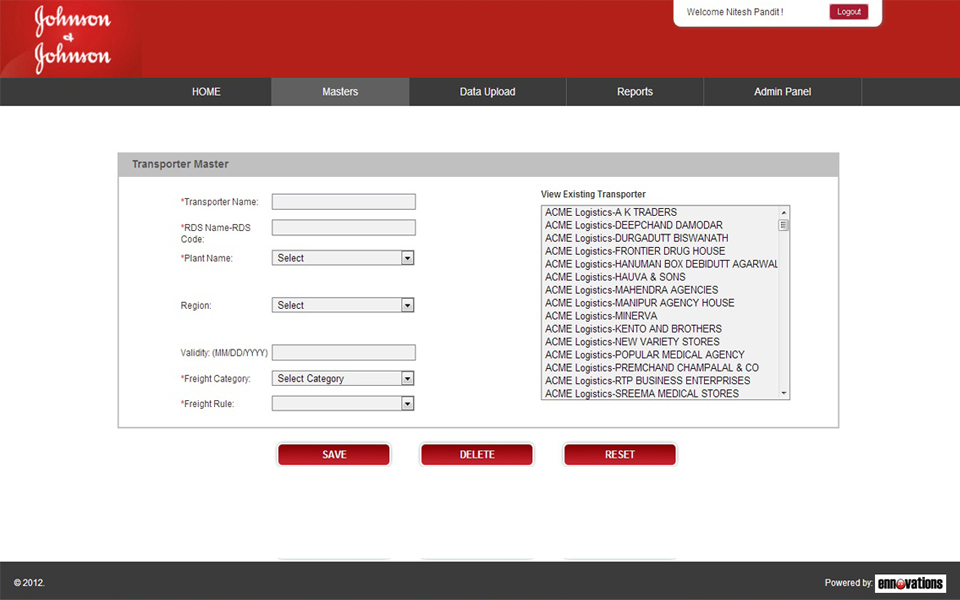The image size is (960, 600).
Task: Open the Data Upload menu
Action: point(487,92)
